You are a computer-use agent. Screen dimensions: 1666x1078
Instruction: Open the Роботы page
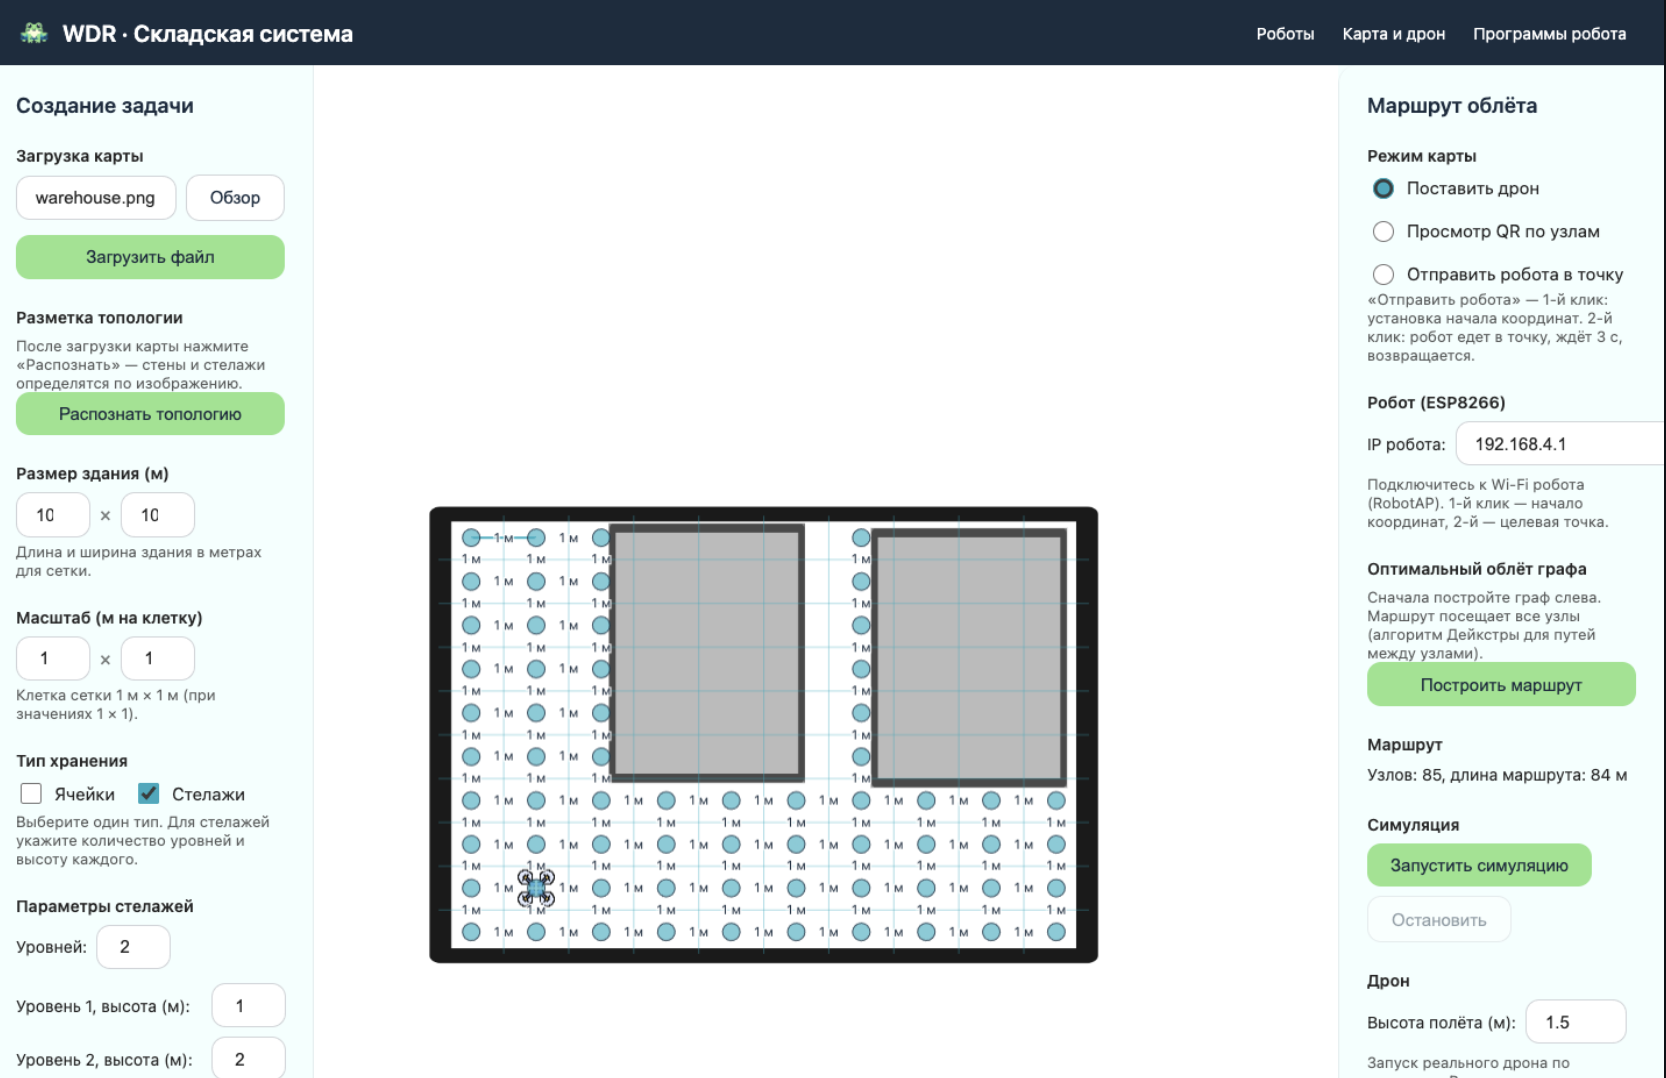[1285, 34]
